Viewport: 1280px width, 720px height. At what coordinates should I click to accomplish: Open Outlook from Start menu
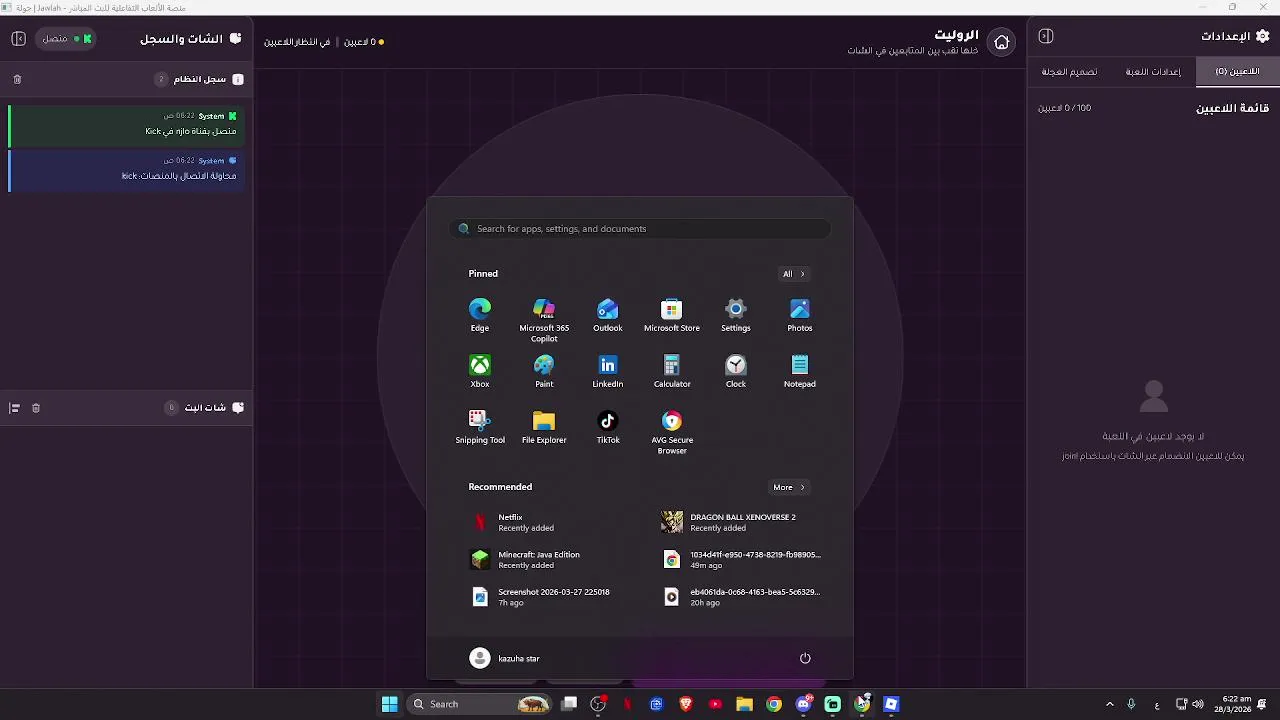[x=608, y=314]
